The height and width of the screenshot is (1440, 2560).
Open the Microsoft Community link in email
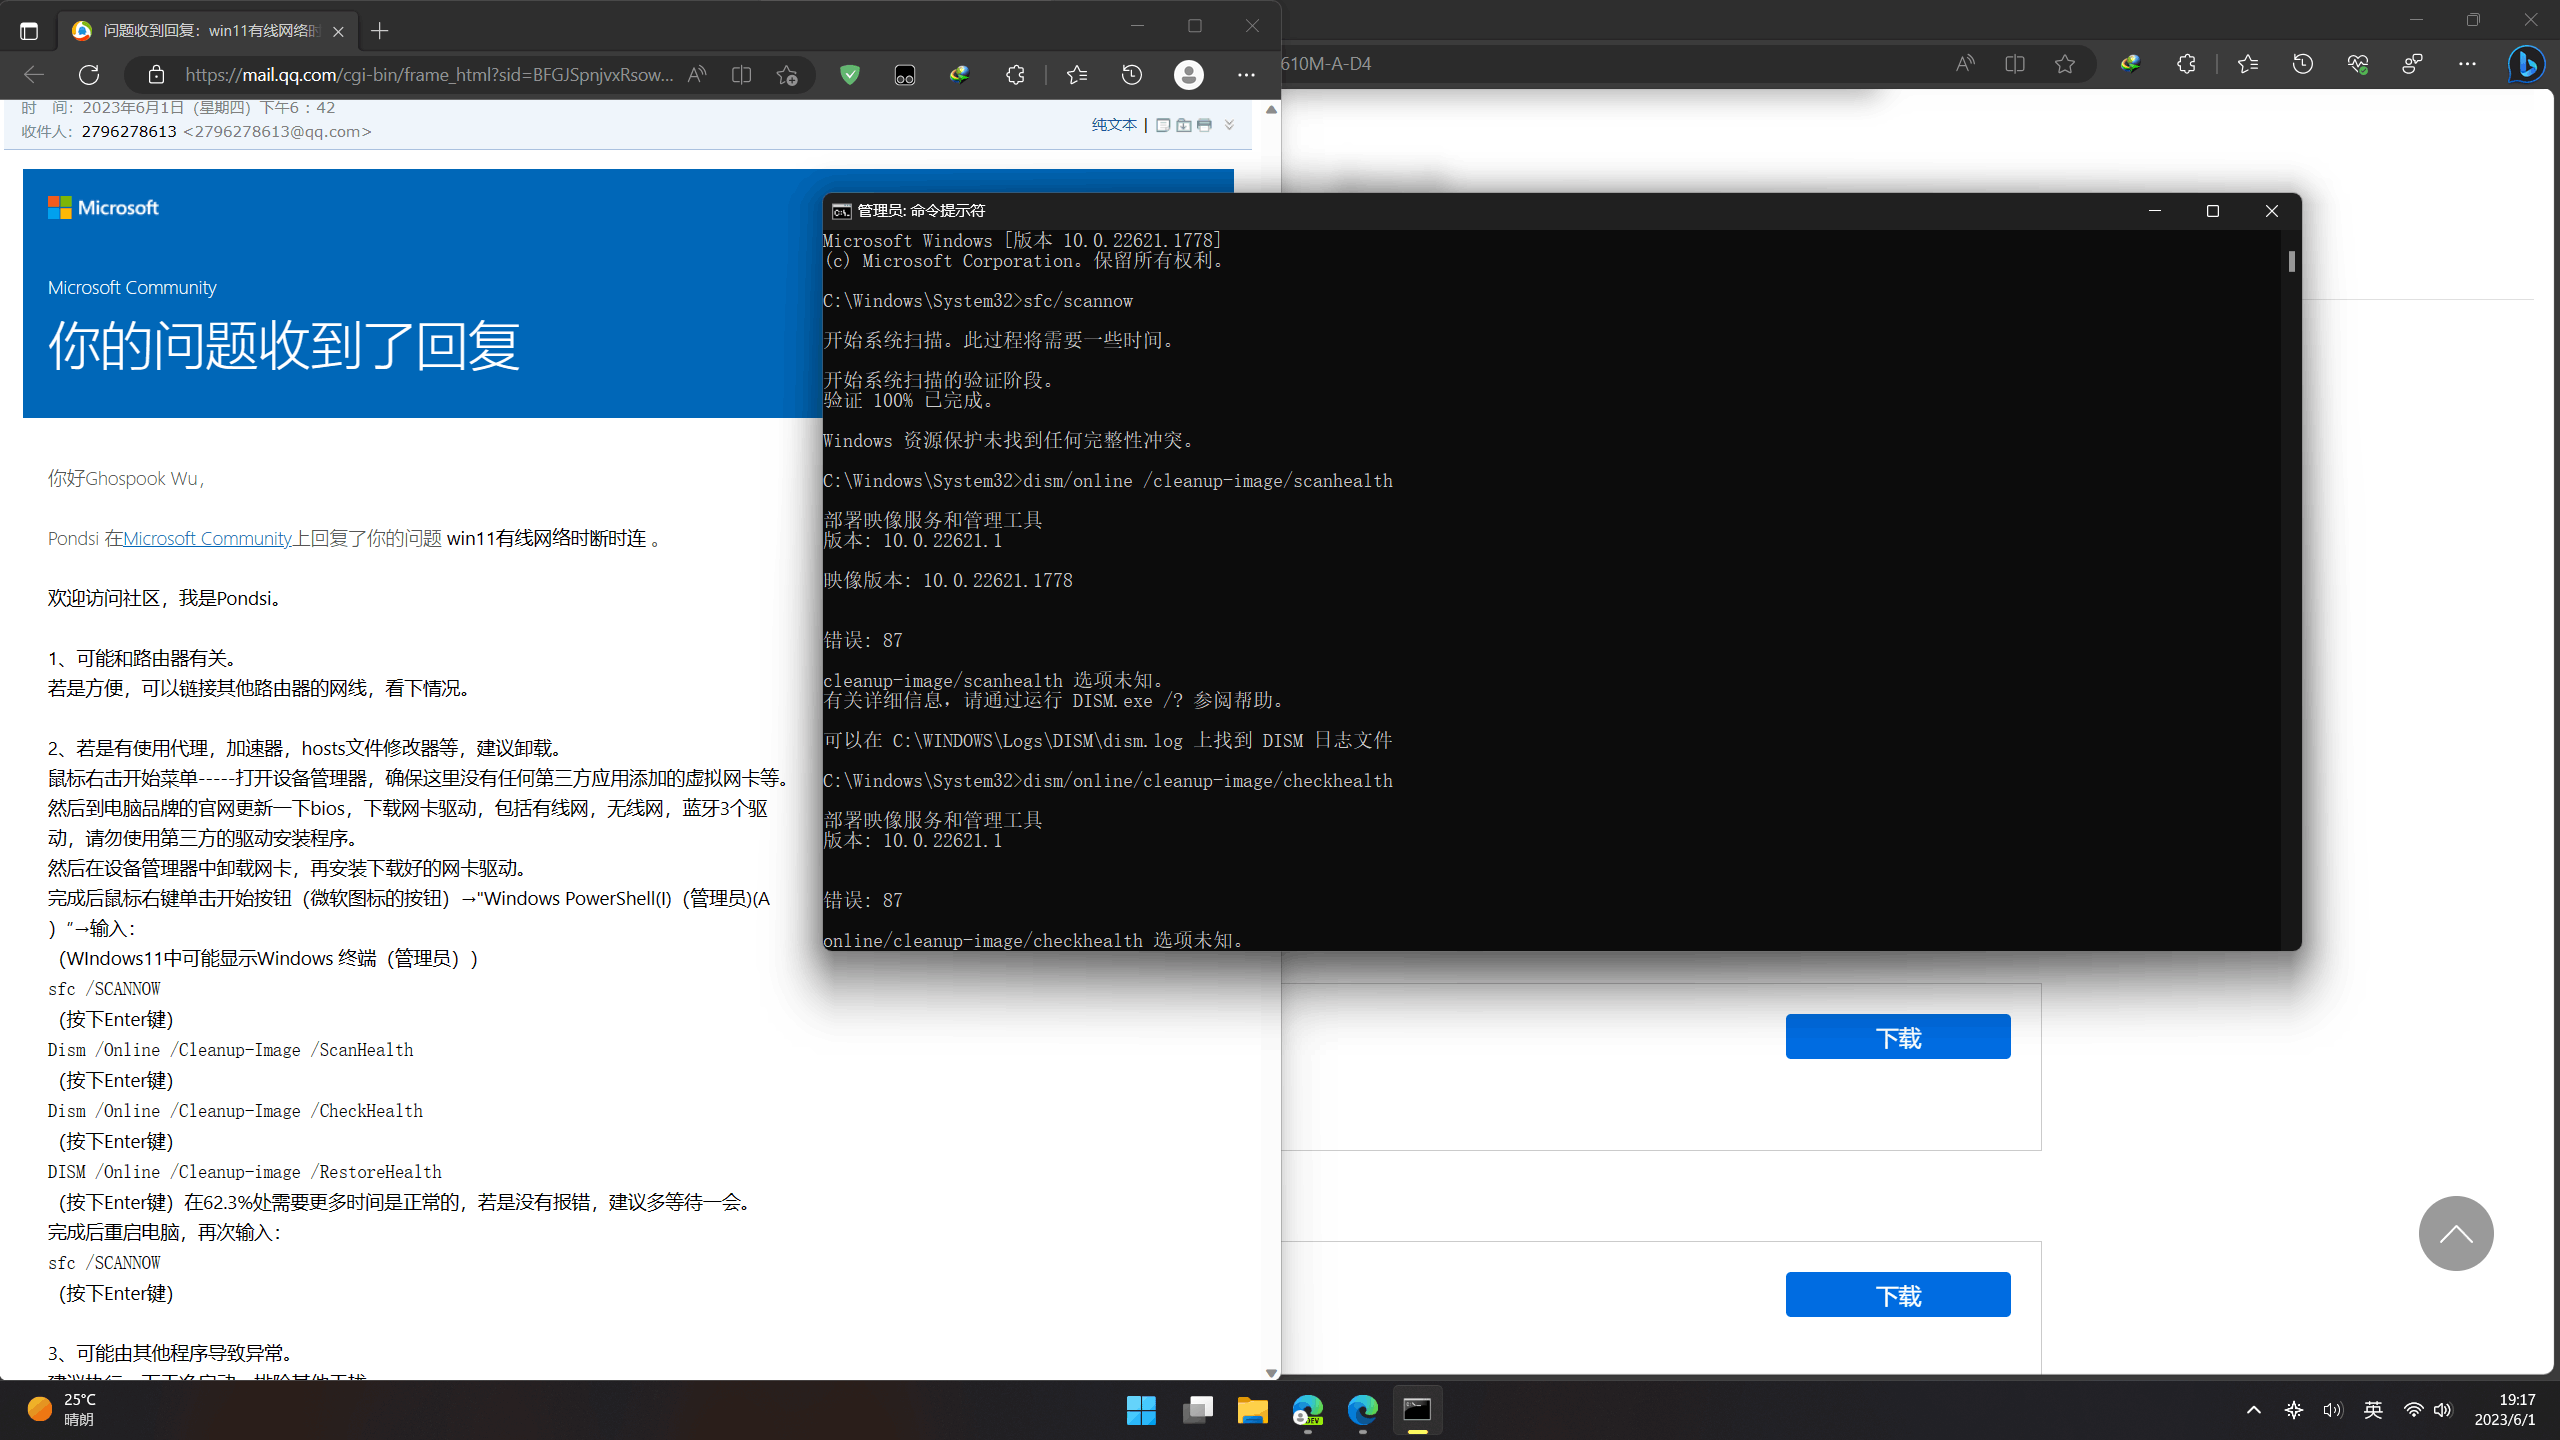[207, 538]
